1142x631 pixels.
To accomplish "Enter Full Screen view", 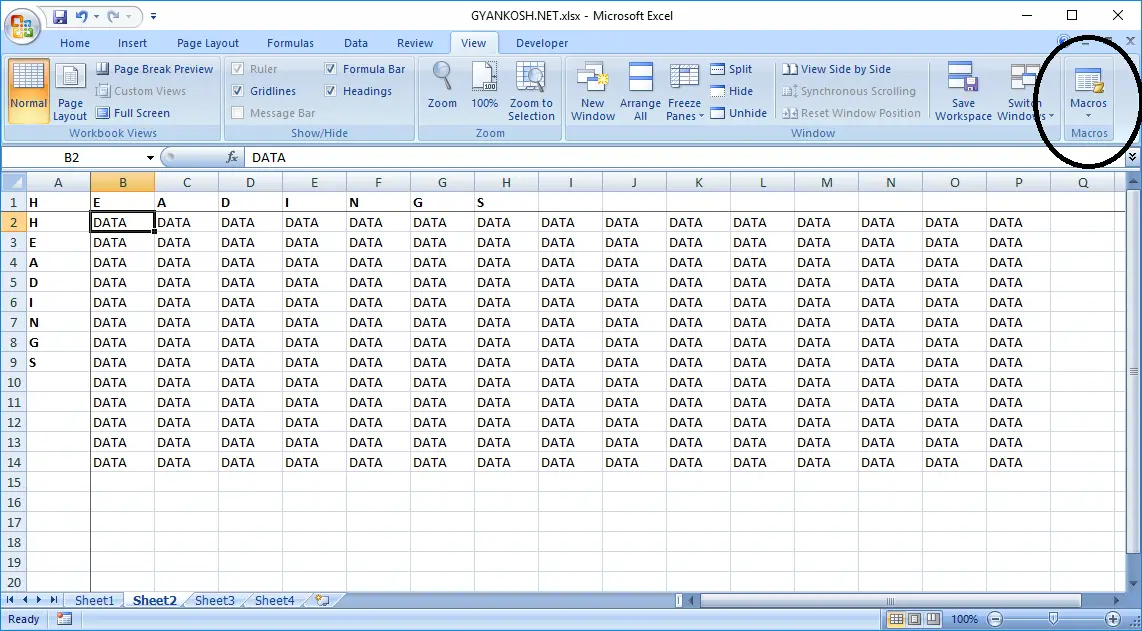I will tap(133, 113).
